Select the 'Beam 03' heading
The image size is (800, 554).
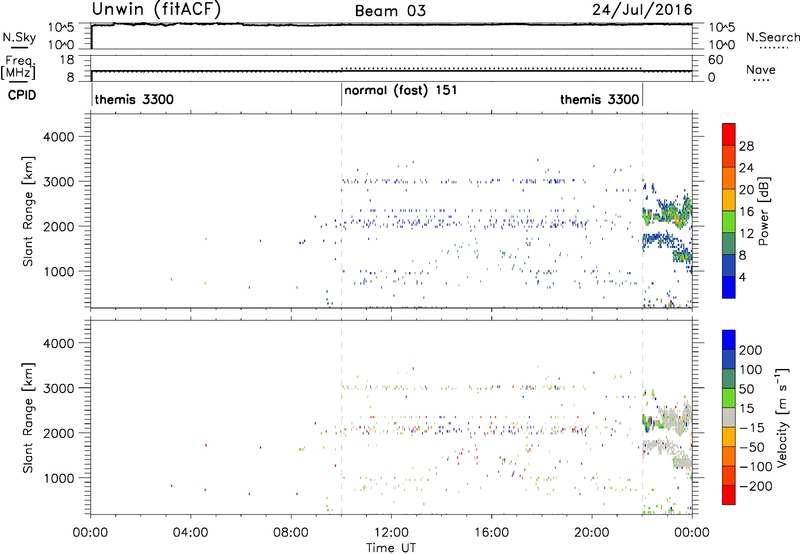point(390,11)
